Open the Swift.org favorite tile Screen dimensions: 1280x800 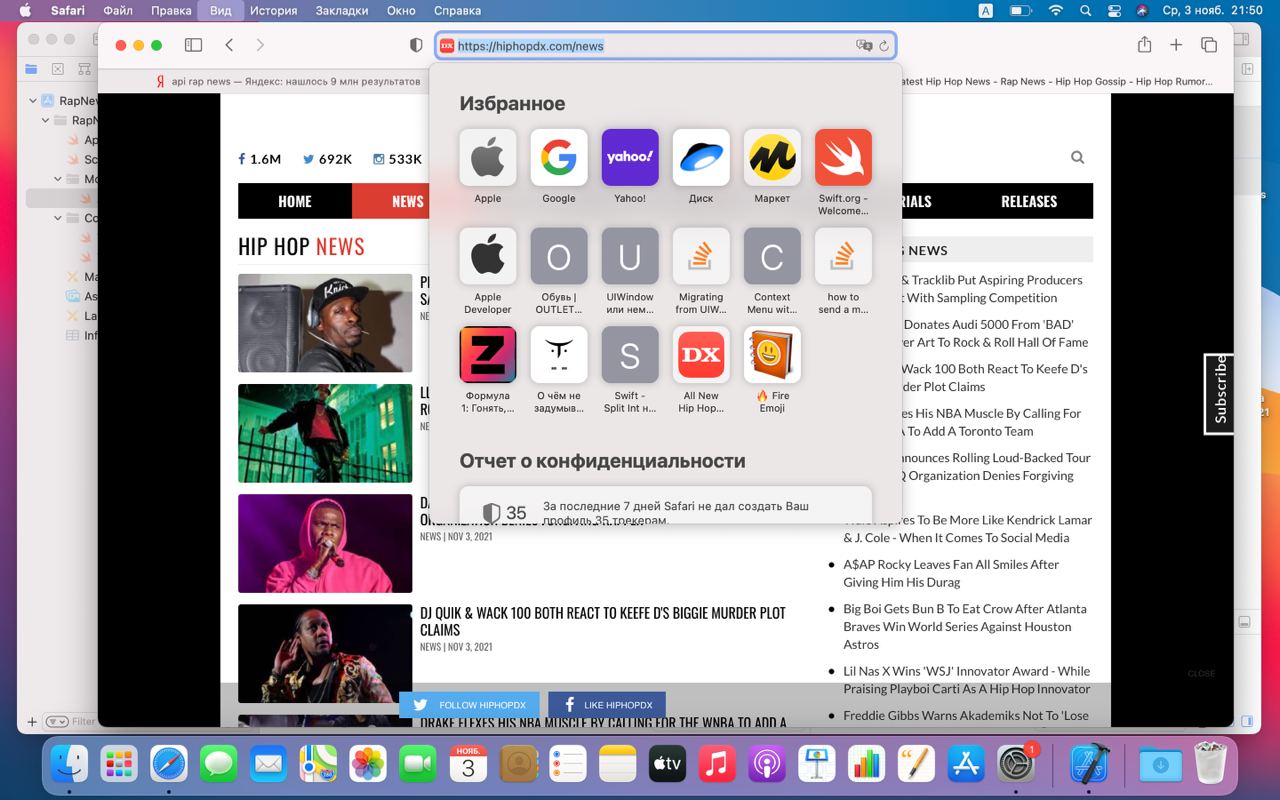coord(843,157)
